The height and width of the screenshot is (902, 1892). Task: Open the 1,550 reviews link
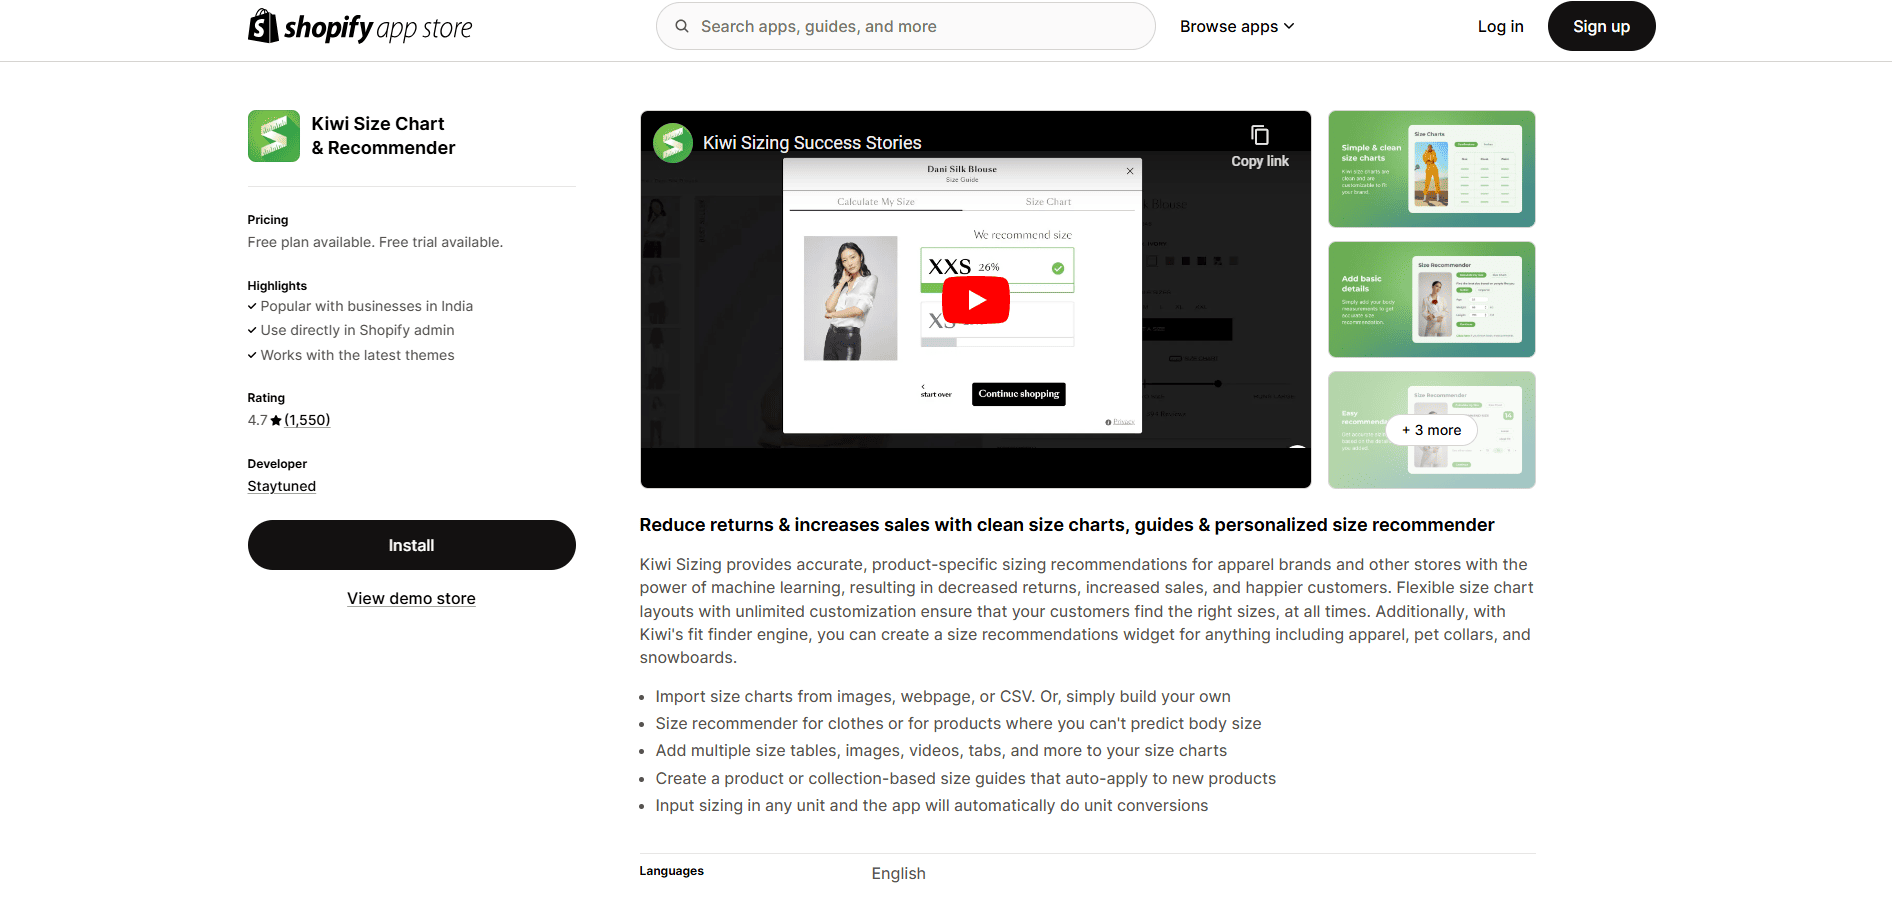[307, 420]
